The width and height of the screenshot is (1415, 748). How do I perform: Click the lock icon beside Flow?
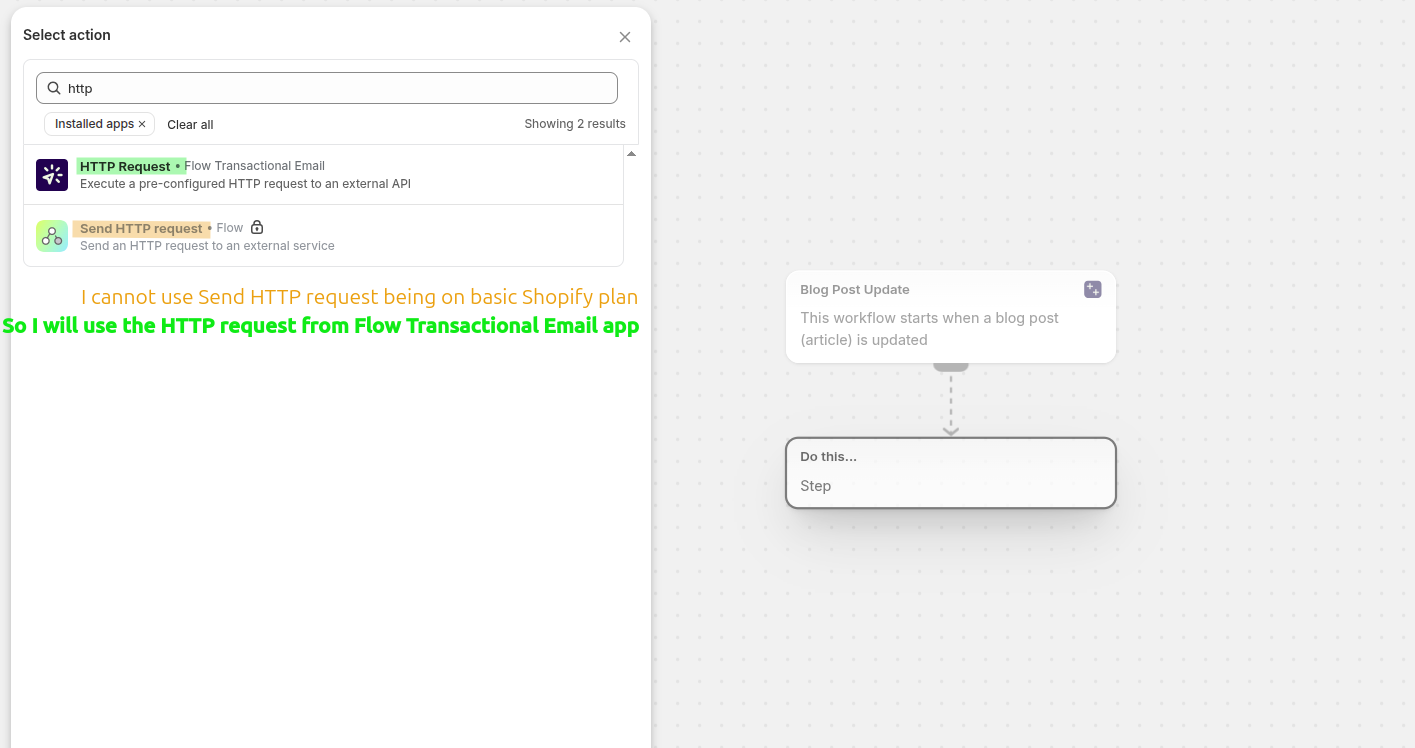[x=257, y=227]
